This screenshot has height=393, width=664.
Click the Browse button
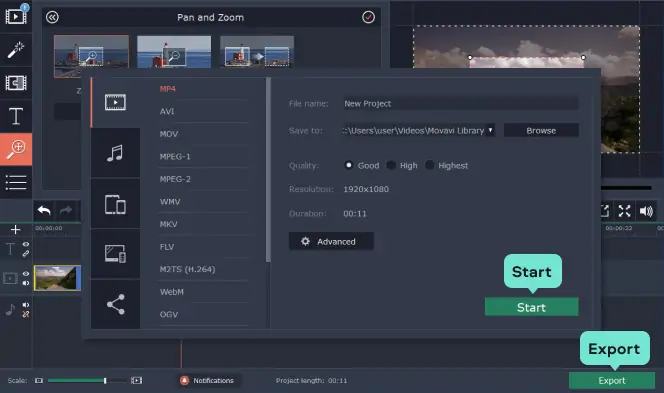click(541, 130)
